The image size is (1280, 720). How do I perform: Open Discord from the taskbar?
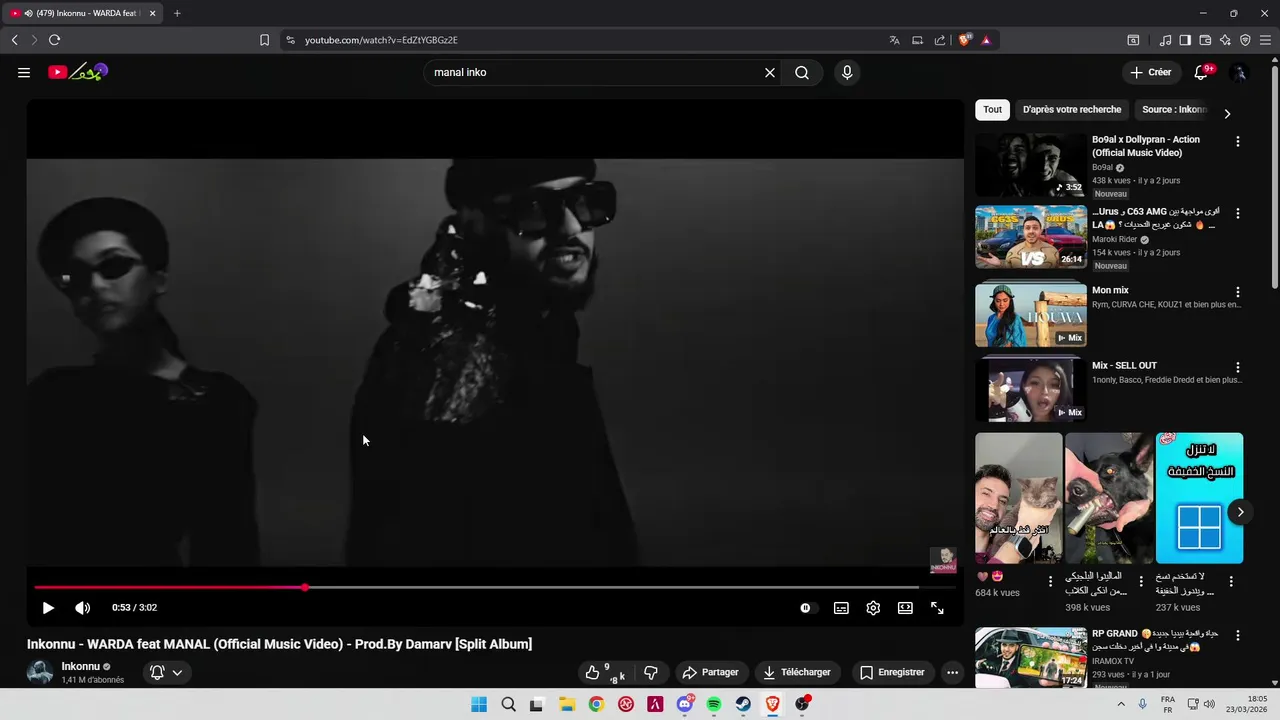[x=685, y=704]
